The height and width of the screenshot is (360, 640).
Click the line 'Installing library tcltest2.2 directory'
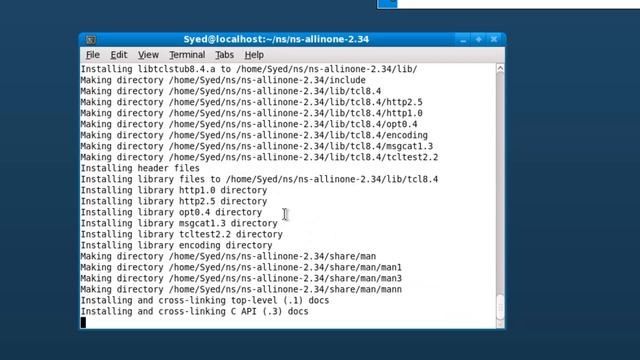182,234
